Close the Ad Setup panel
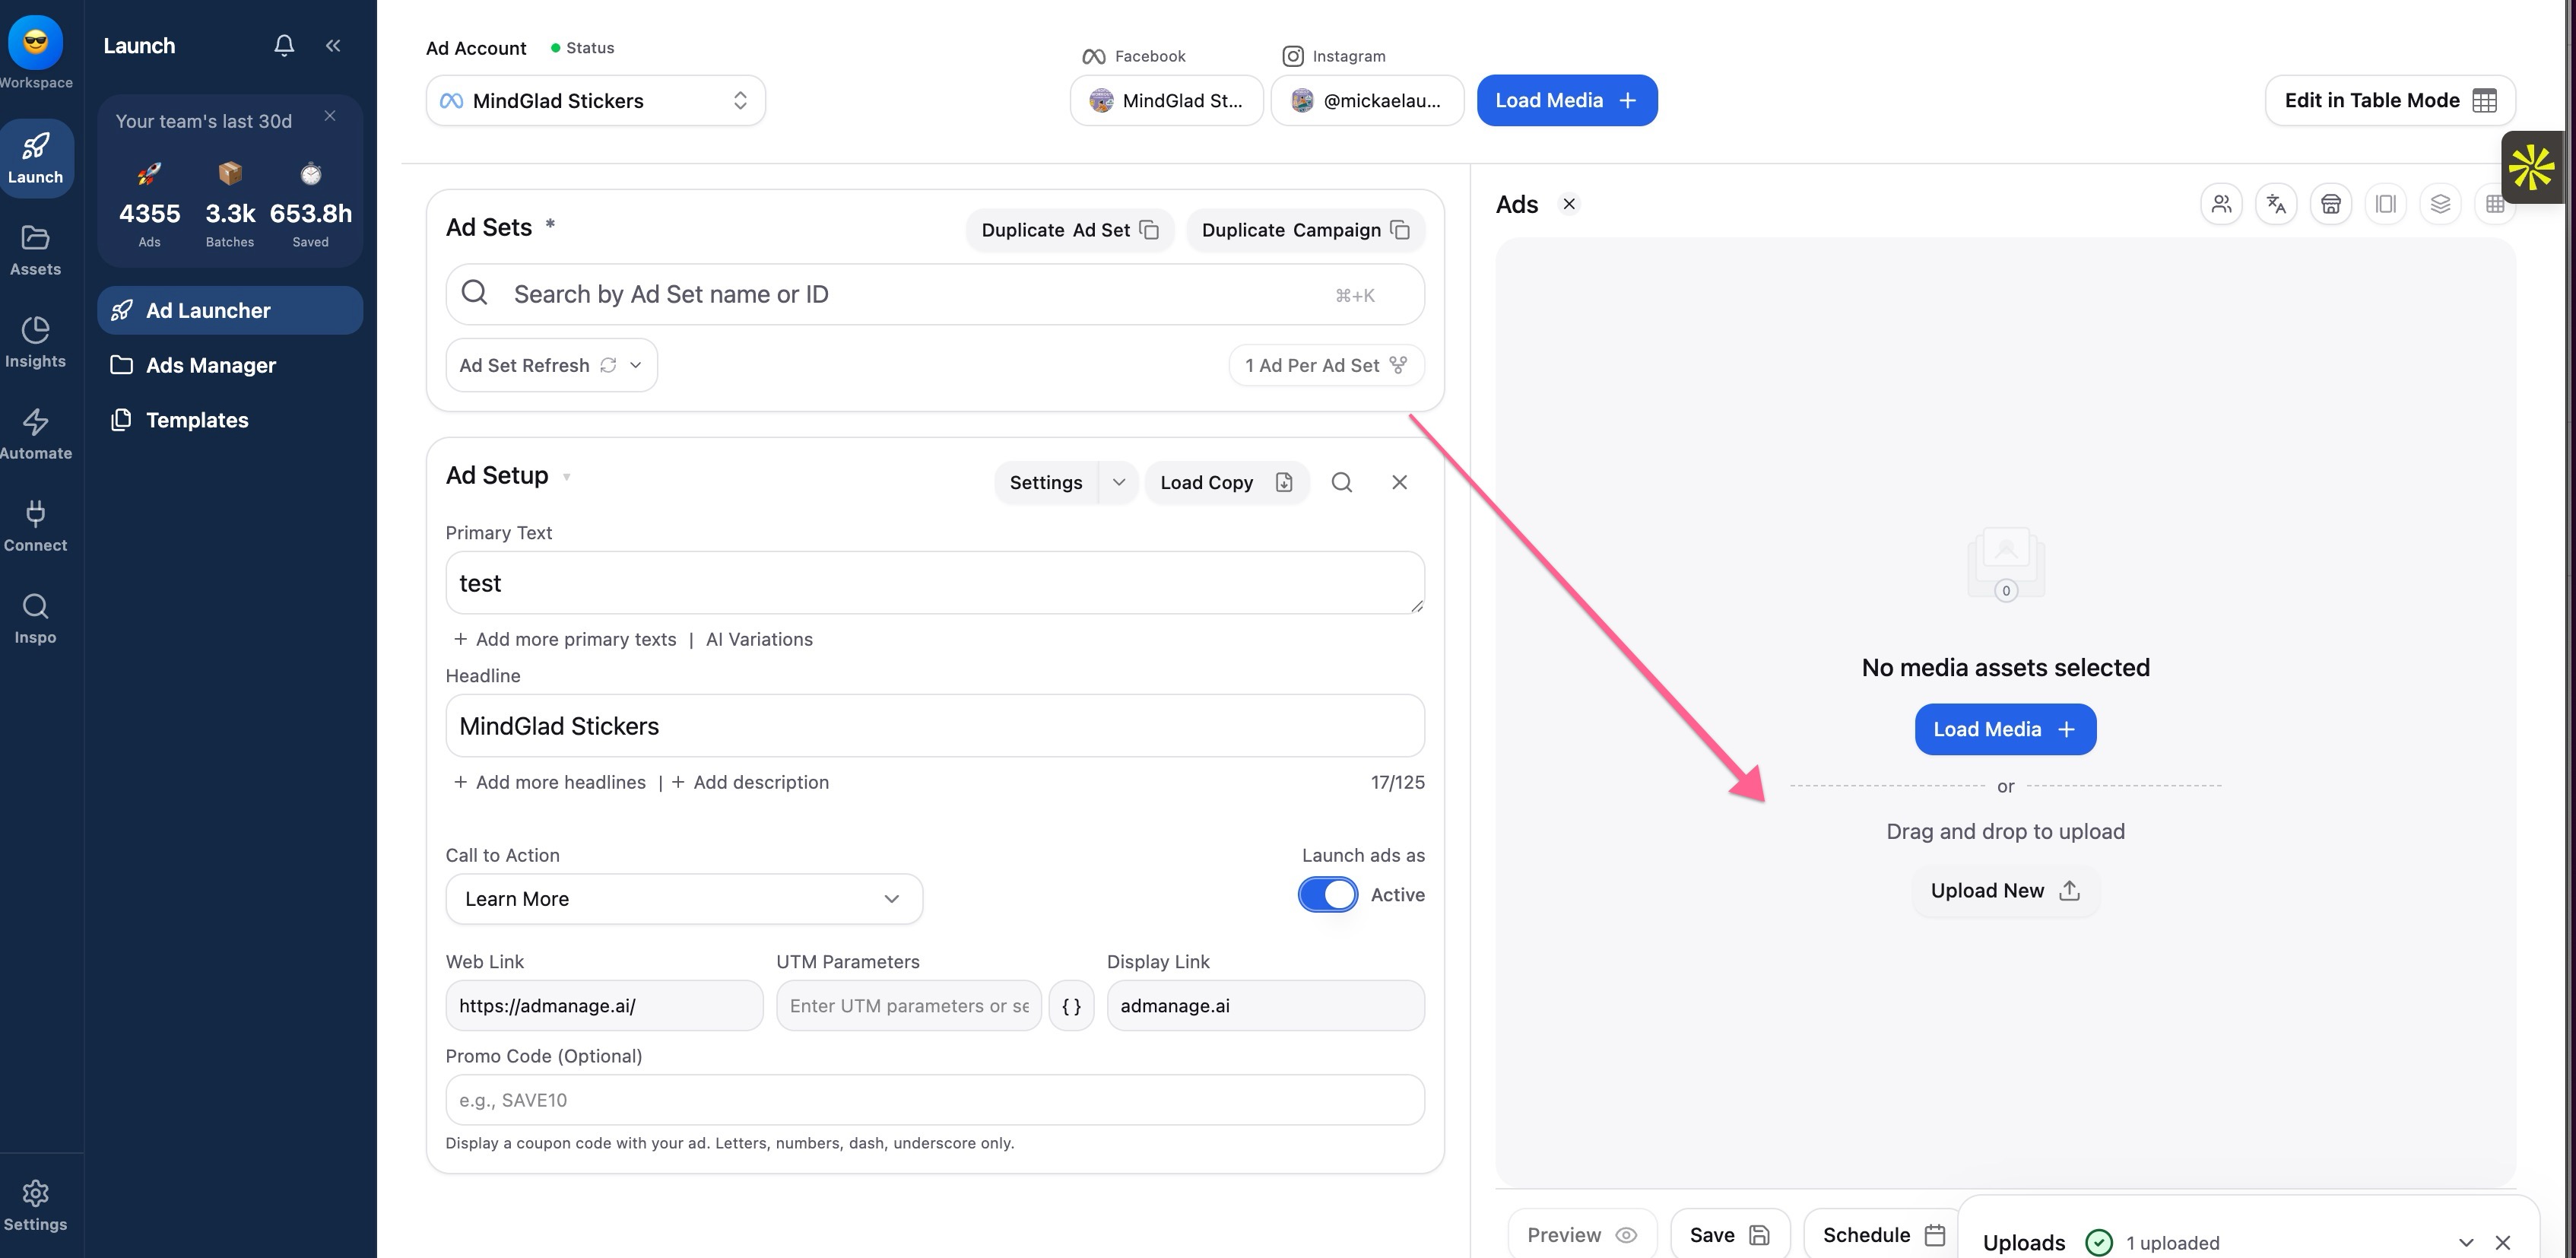Screen dimensions: 2576x1258 [1400, 482]
